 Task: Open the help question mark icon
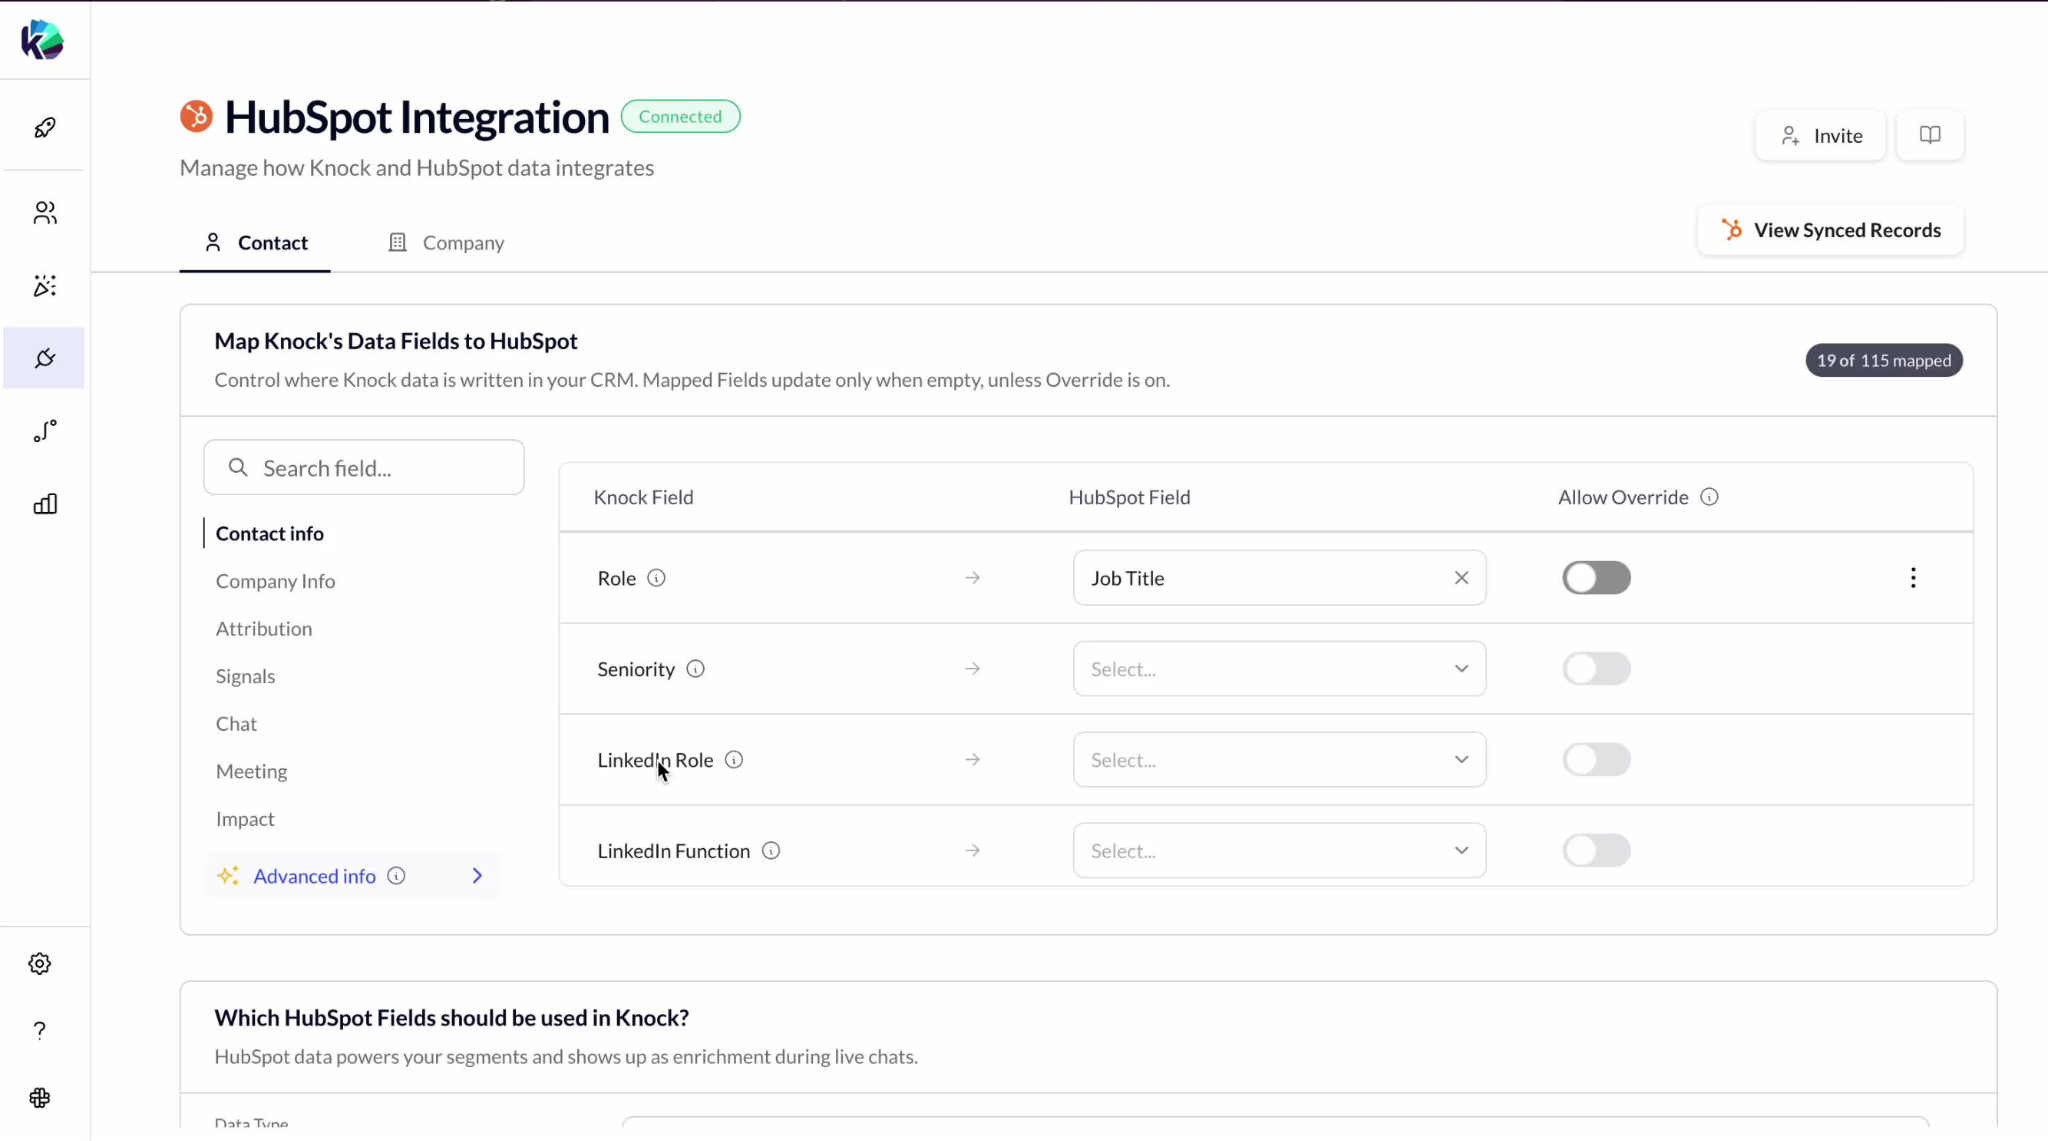(40, 1030)
